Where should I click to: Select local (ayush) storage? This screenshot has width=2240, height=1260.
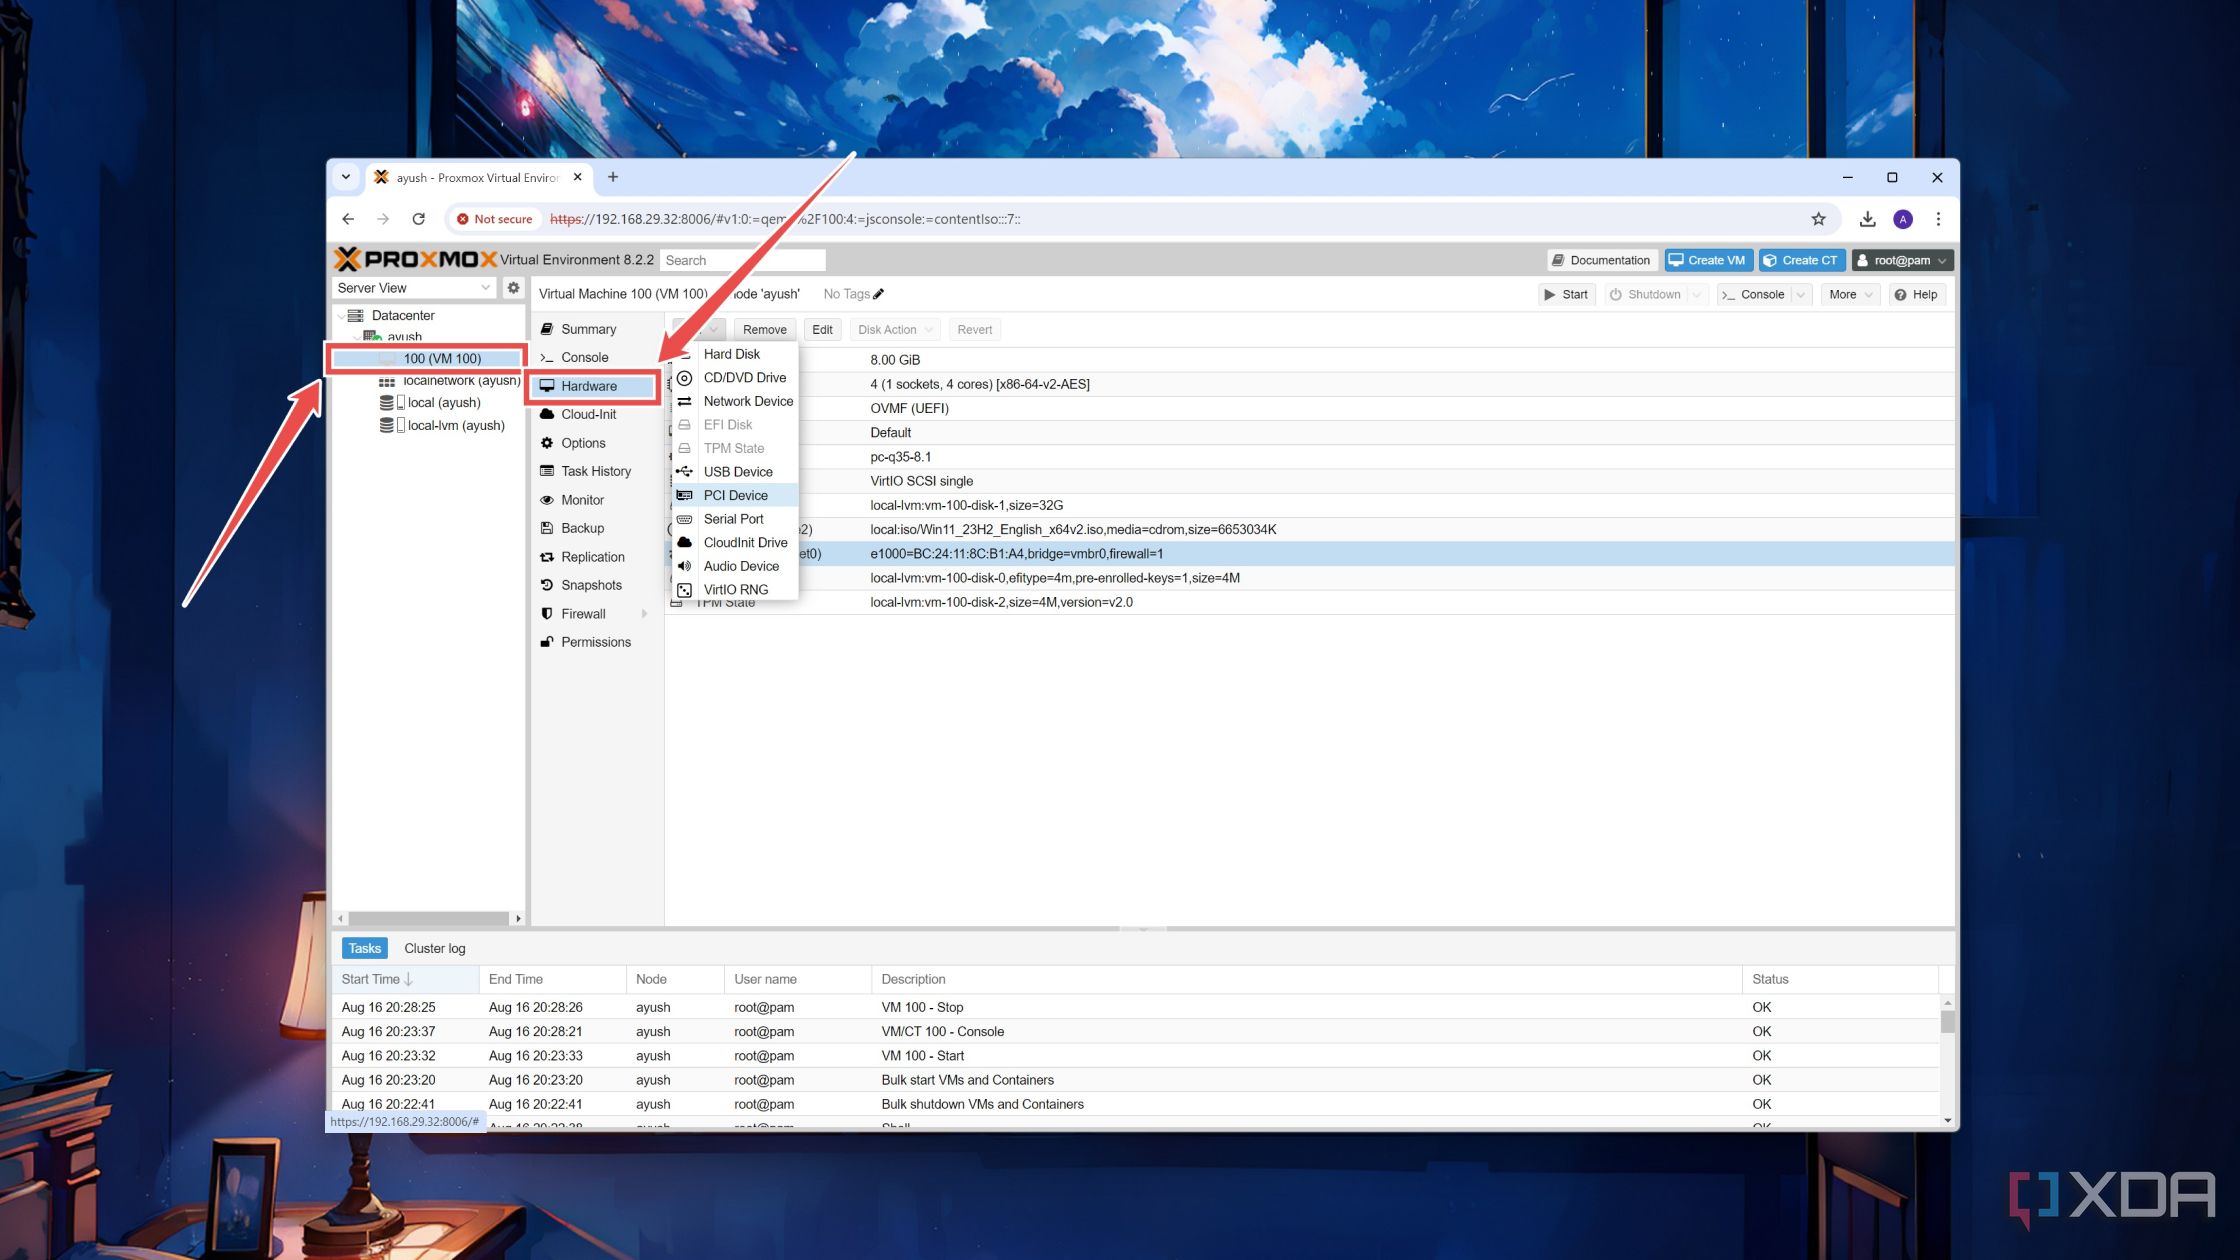(444, 403)
